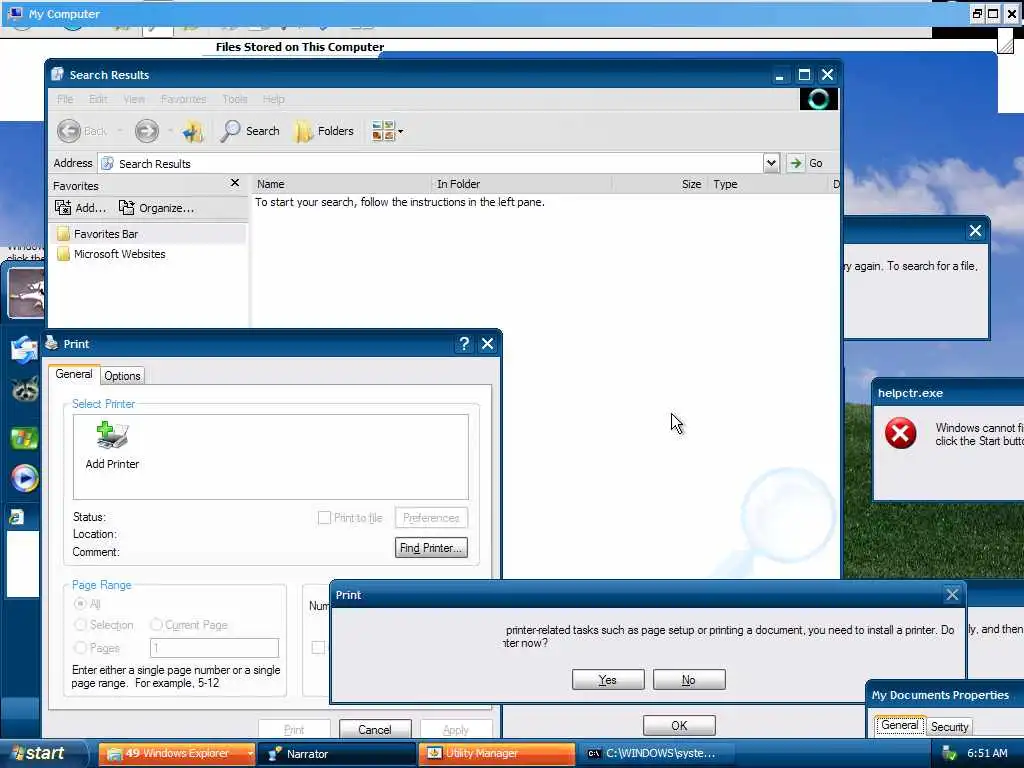This screenshot has height=768, width=1024.
Task: Click the Go arrow button
Action: (x=795, y=163)
